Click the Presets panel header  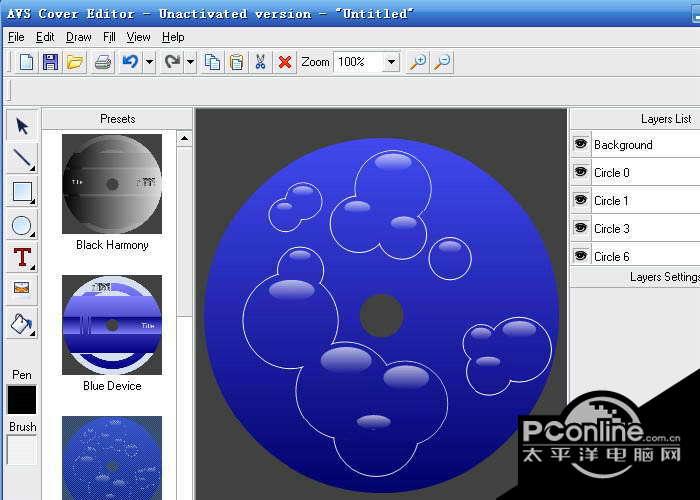[x=117, y=119]
